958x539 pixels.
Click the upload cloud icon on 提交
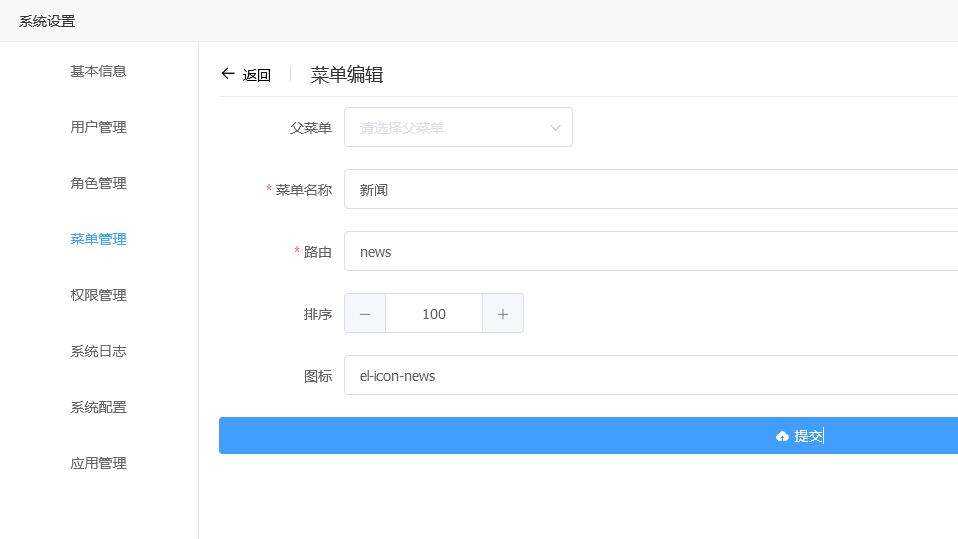point(782,436)
